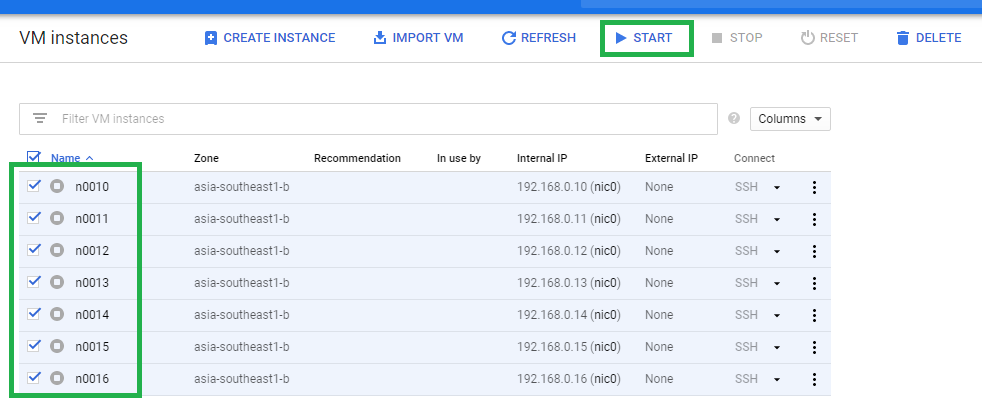Expand the SSH dropdown arrow for n0011
Screen dimensions: 982x411
777,220
